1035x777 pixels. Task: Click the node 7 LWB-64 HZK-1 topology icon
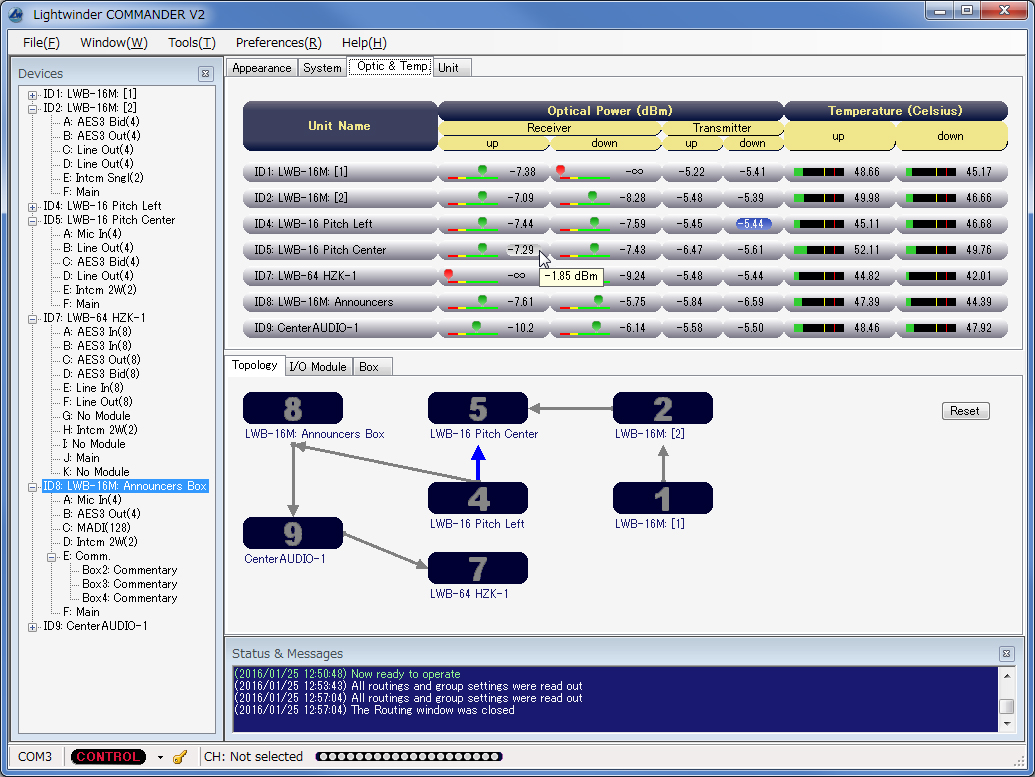tap(478, 568)
